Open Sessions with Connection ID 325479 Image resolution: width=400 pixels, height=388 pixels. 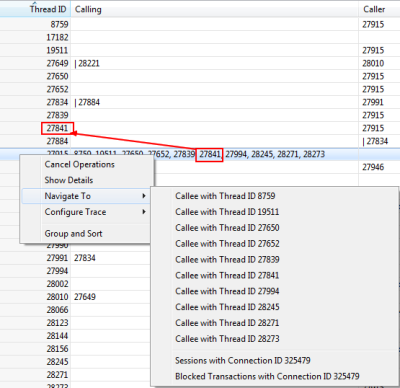coord(243,361)
